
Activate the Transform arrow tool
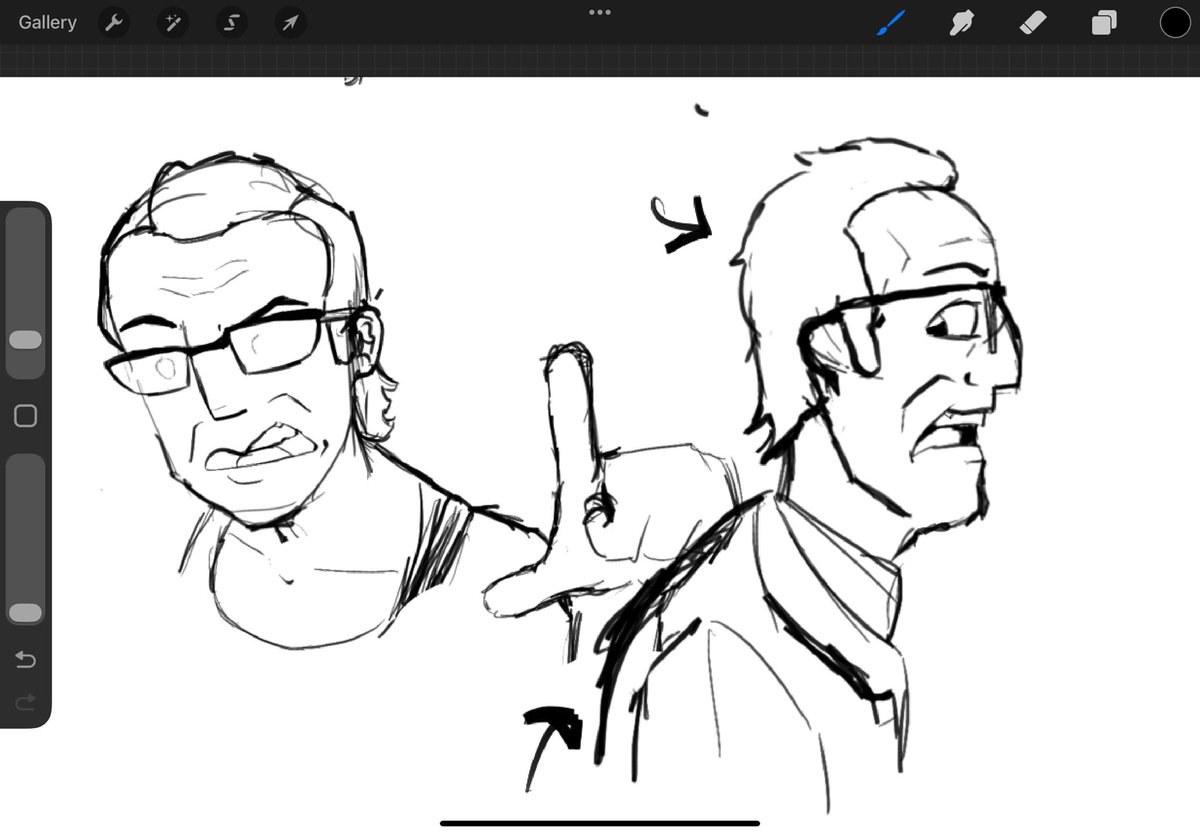[x=290, y=22]
